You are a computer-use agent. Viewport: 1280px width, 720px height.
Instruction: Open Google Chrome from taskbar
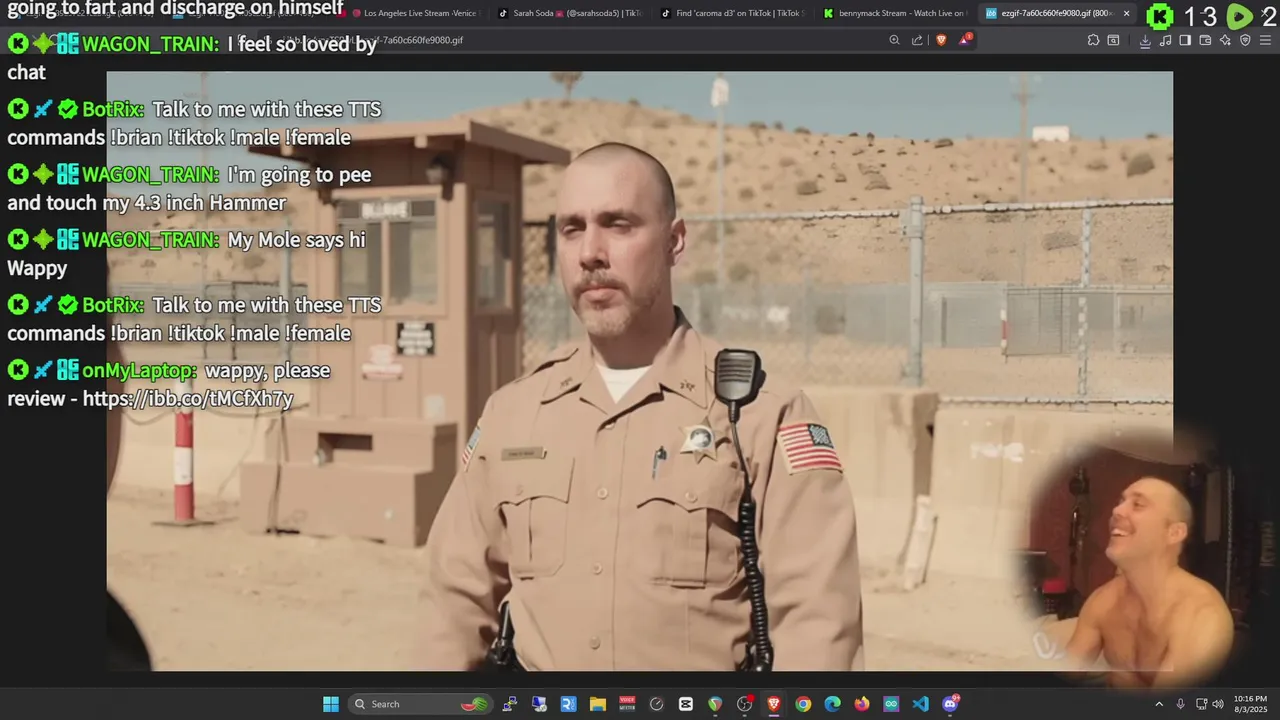803,704
